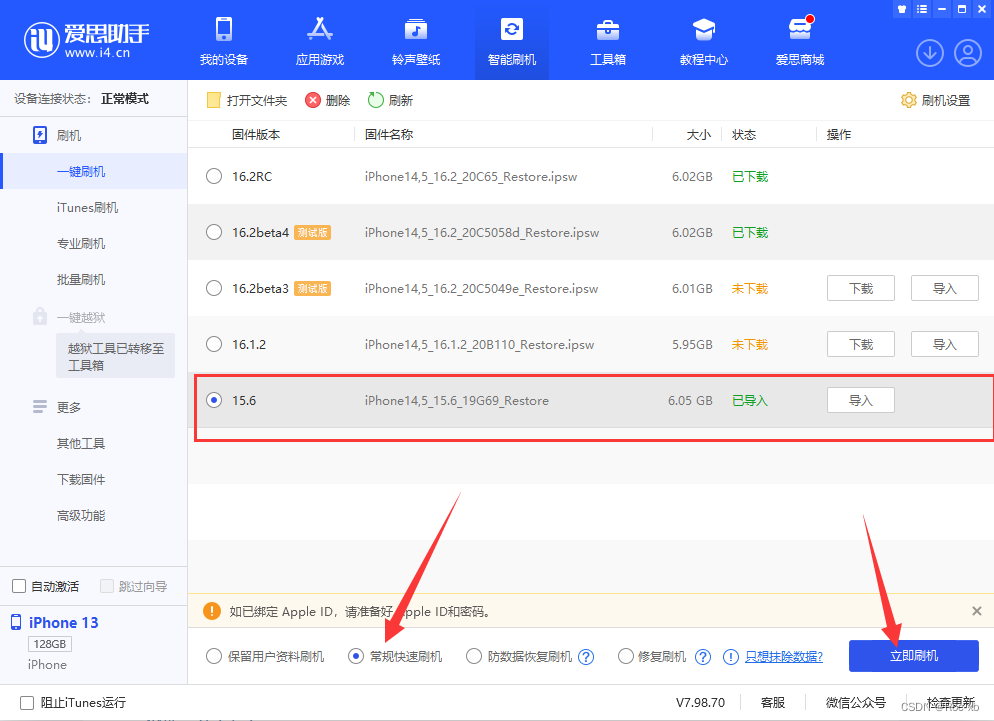This screenshot has width=994, height=721.
Task: Select firmware 16.2beta4 radio button
Action: pos(214,232)
